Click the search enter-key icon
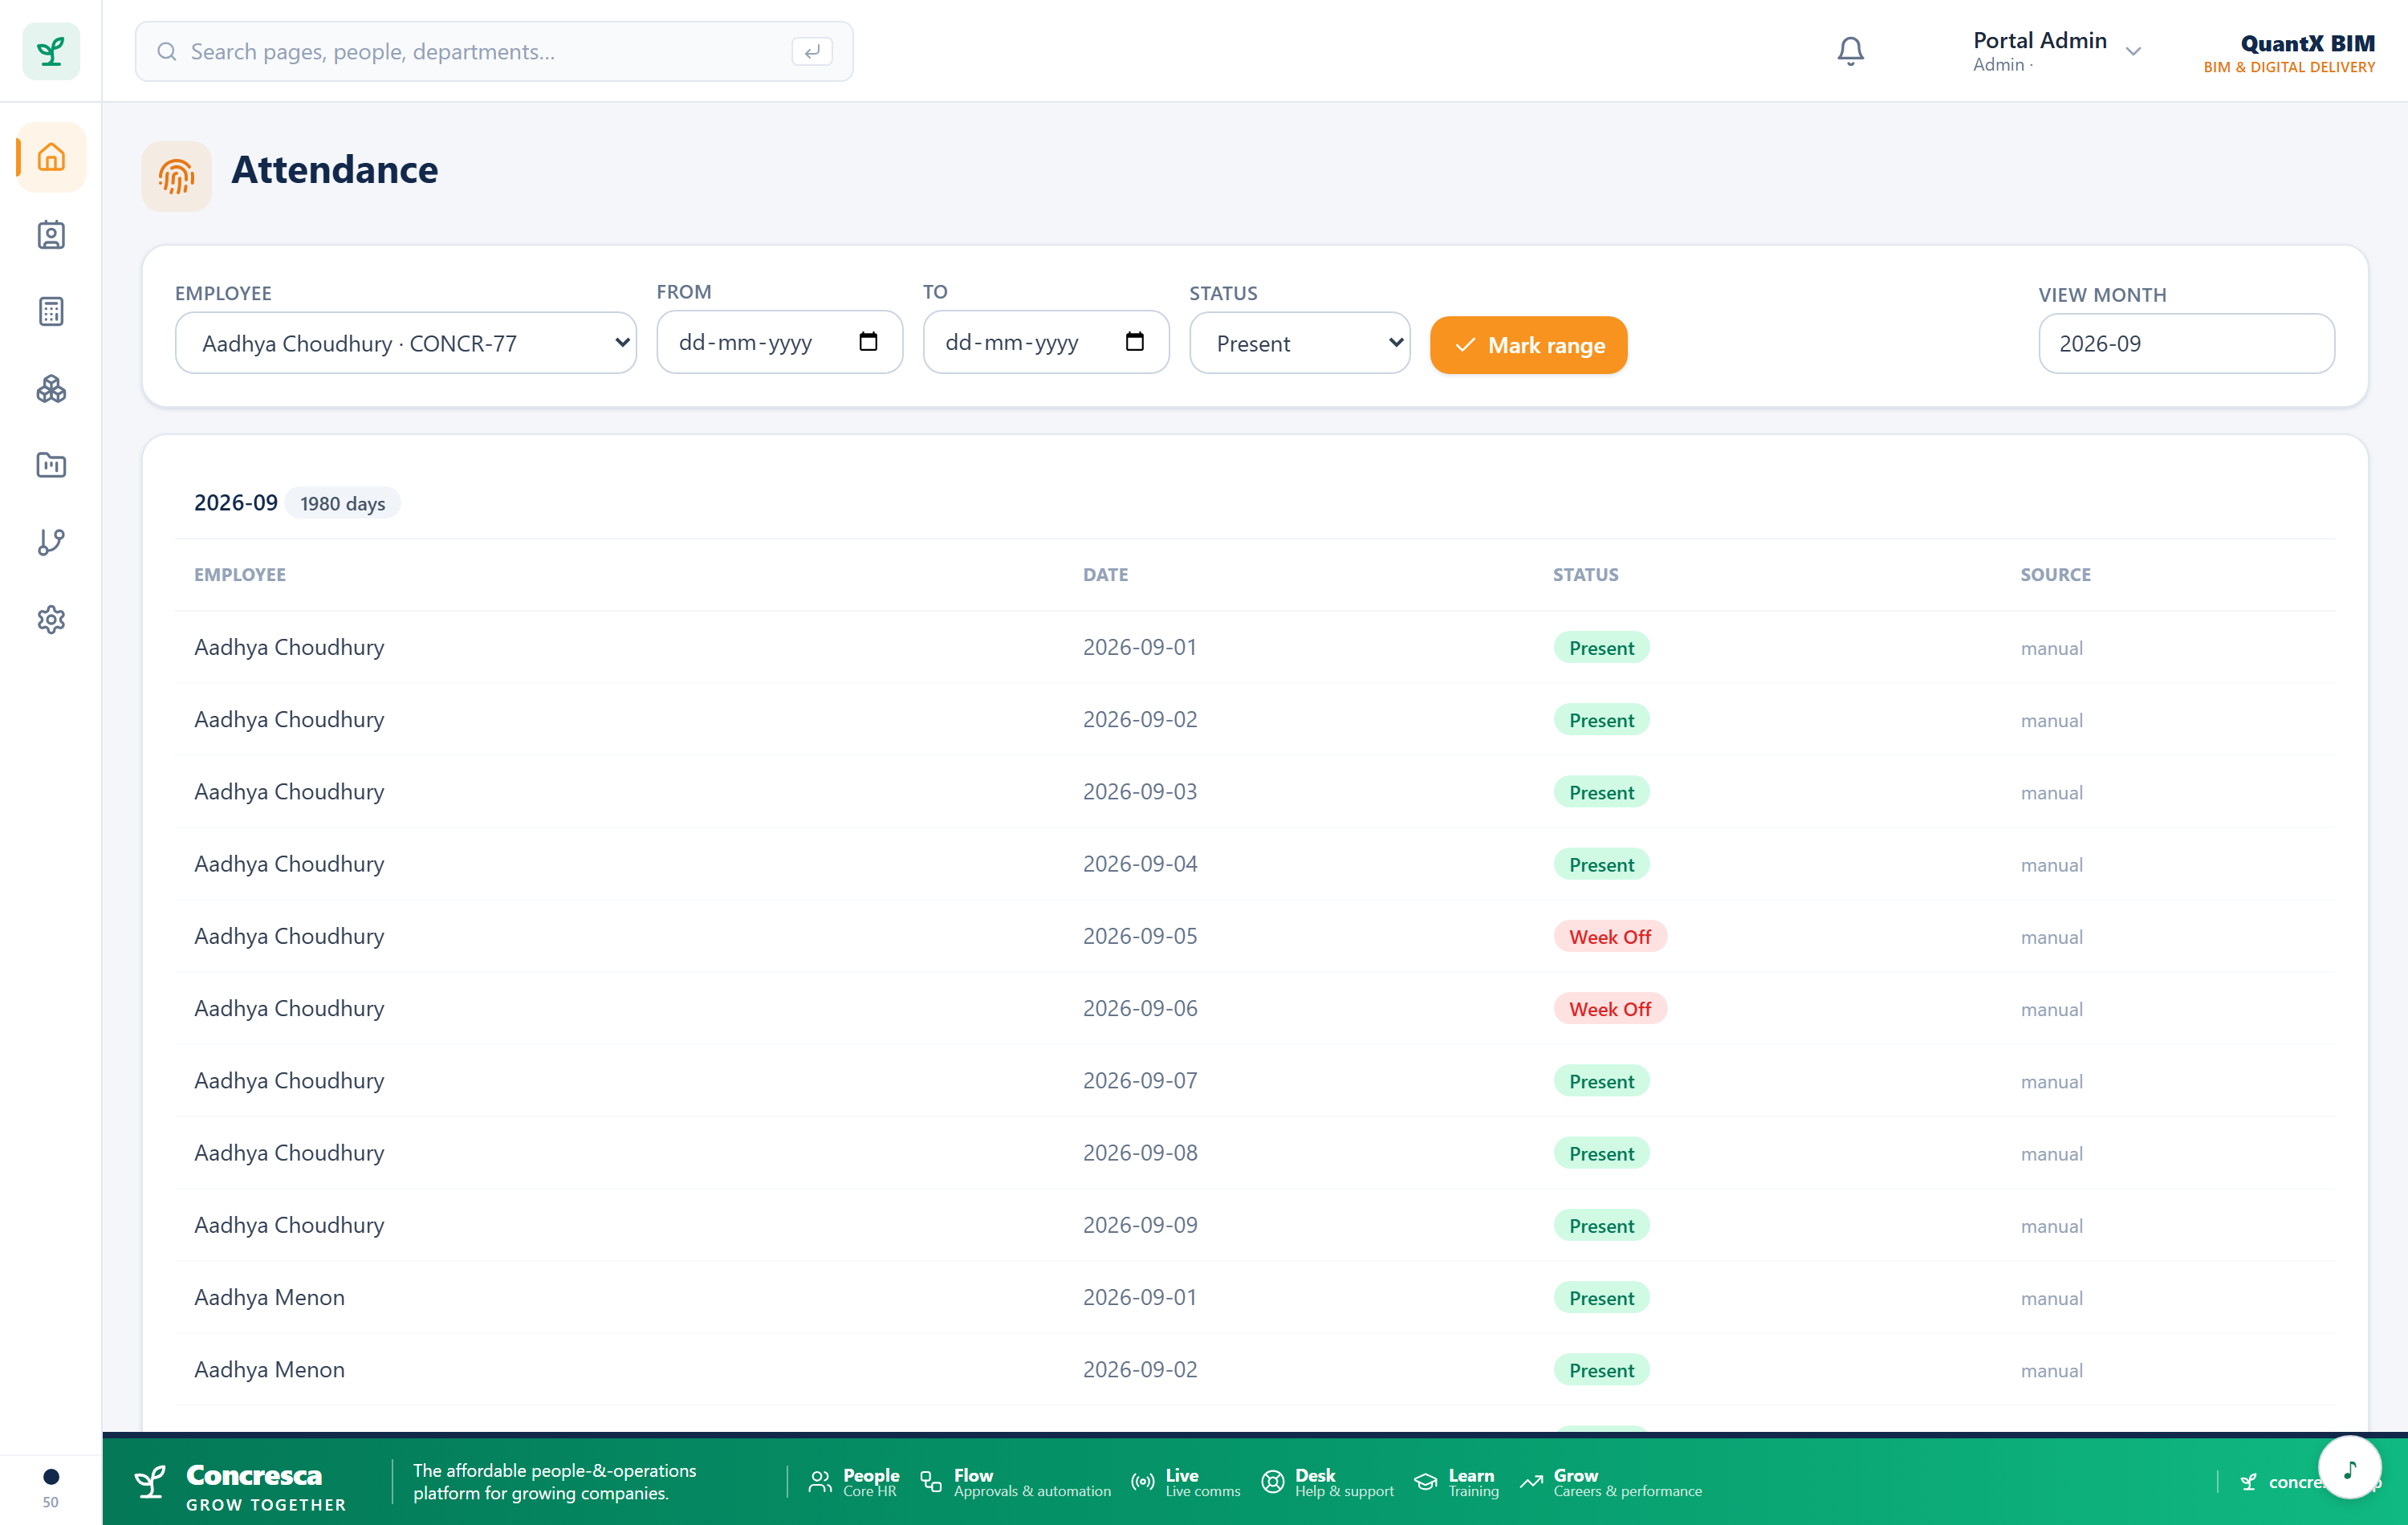This screenshot has height=1525, width=2408. coord(811,51)
